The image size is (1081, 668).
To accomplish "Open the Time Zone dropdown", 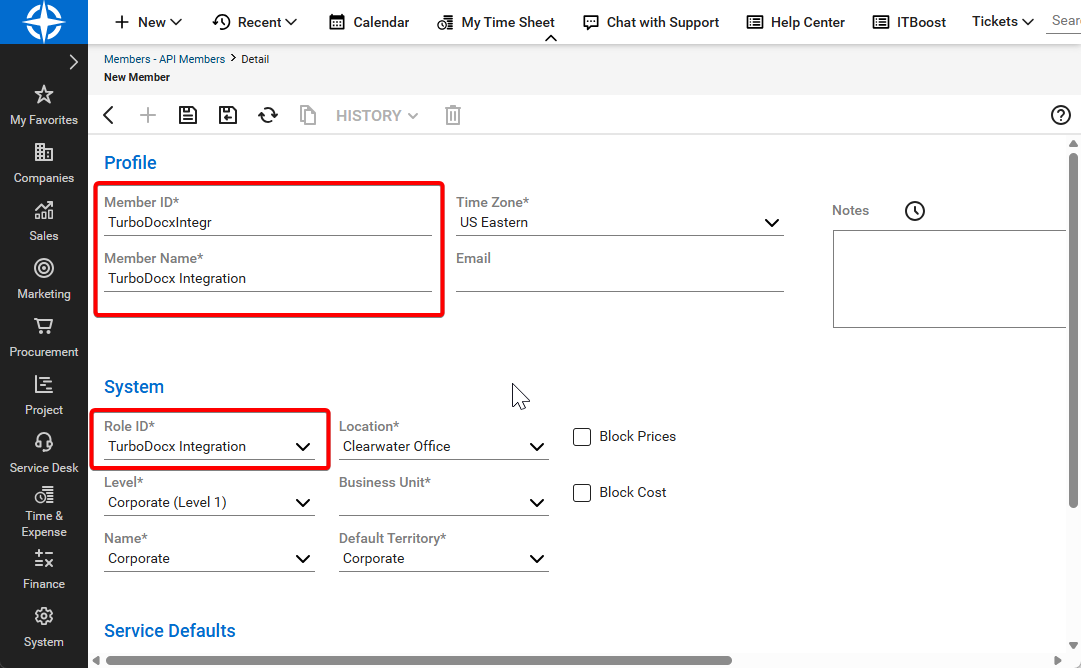I will [620, 223].
